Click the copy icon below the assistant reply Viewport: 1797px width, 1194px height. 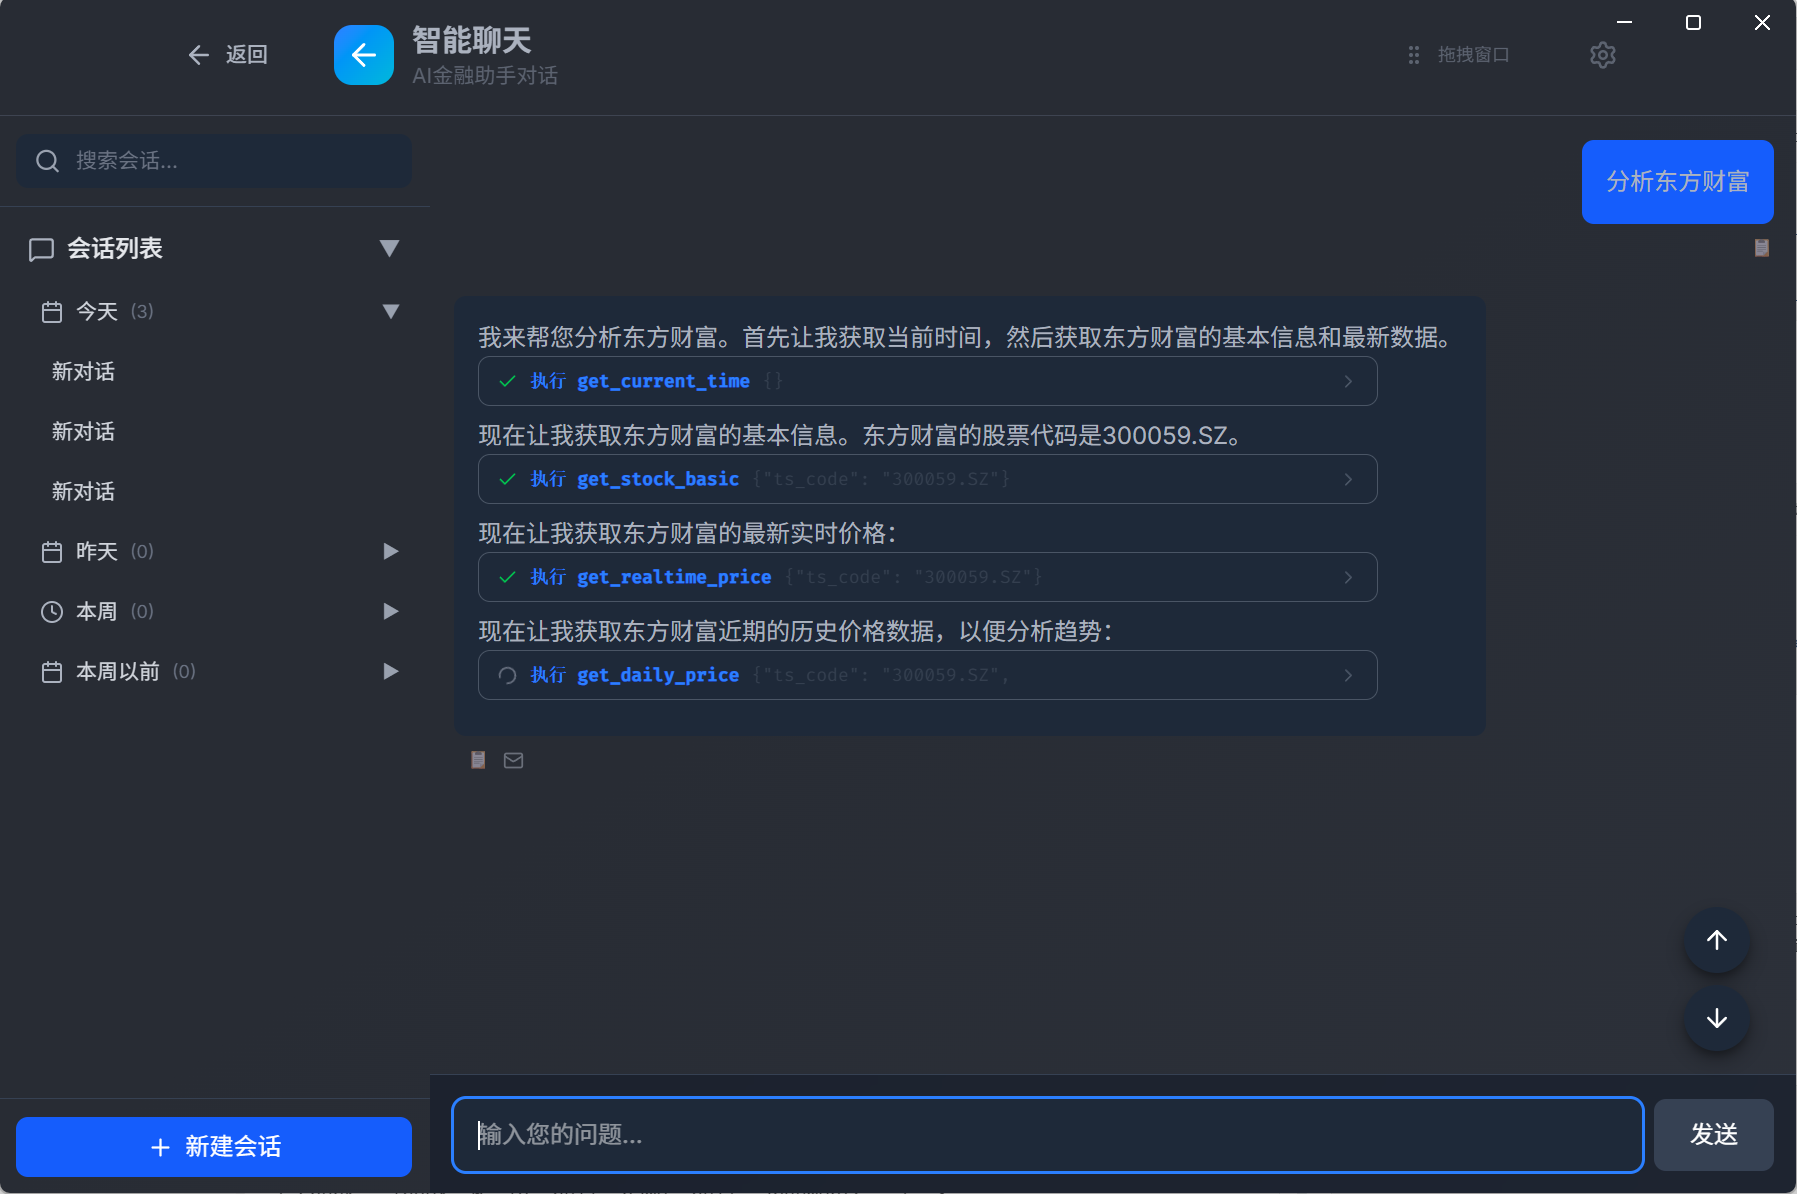click(478, 760)
